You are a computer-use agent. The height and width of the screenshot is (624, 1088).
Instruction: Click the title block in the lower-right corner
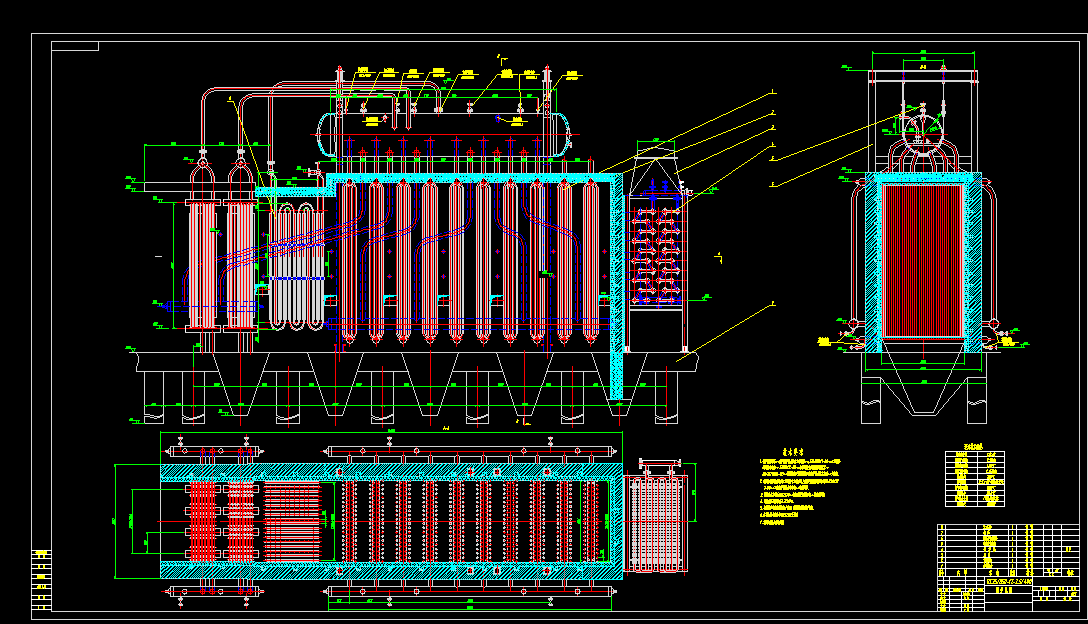point(1008,568)
